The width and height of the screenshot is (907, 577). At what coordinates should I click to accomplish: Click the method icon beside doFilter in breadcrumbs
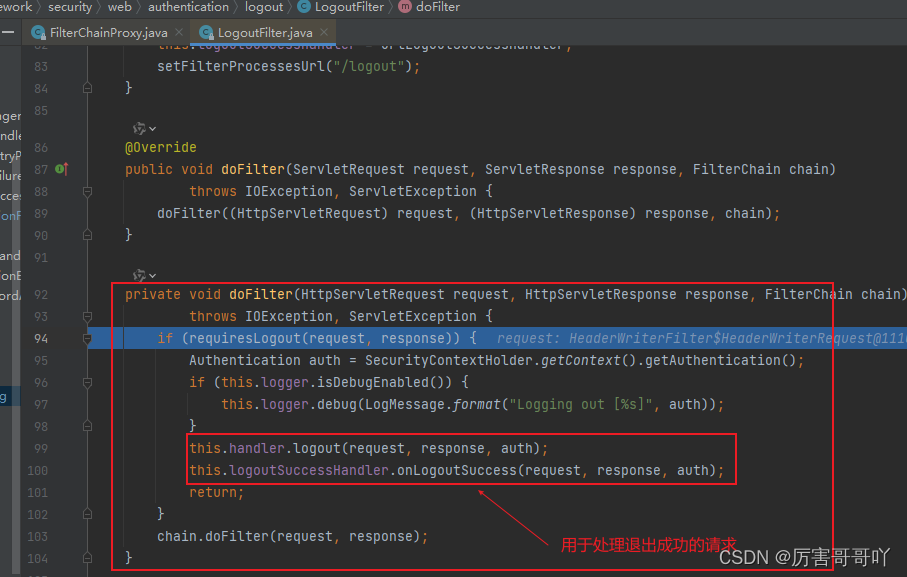(x=406, y=7)
